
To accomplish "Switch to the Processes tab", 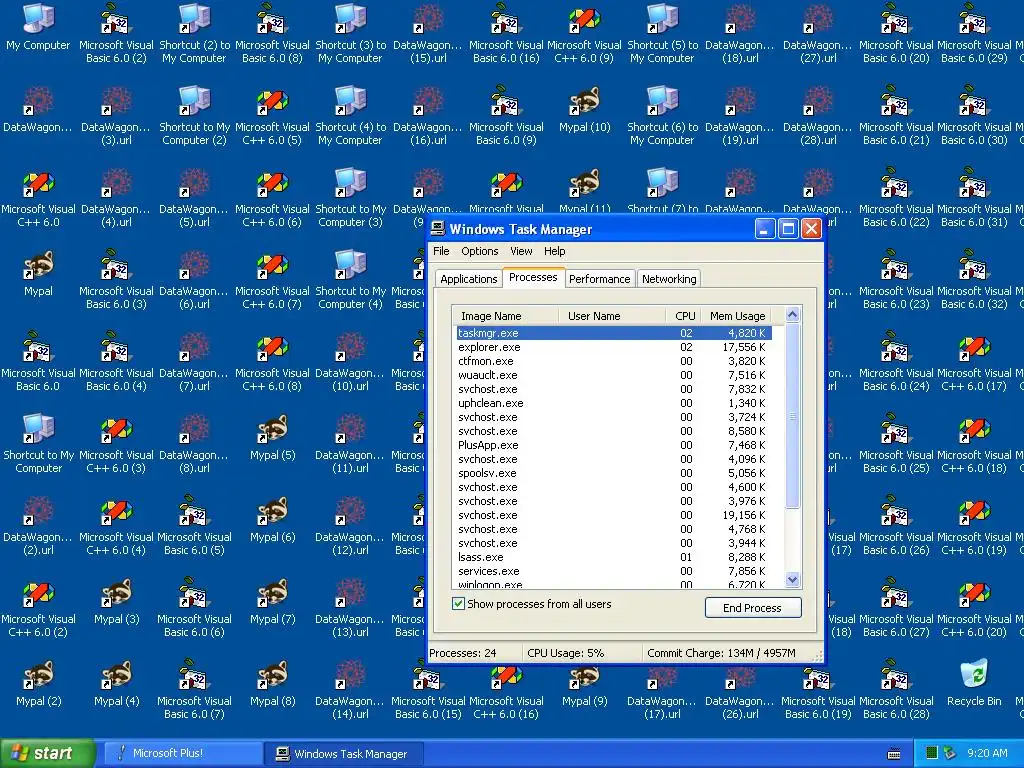I will pyautogui.click(x=533, y=277).
